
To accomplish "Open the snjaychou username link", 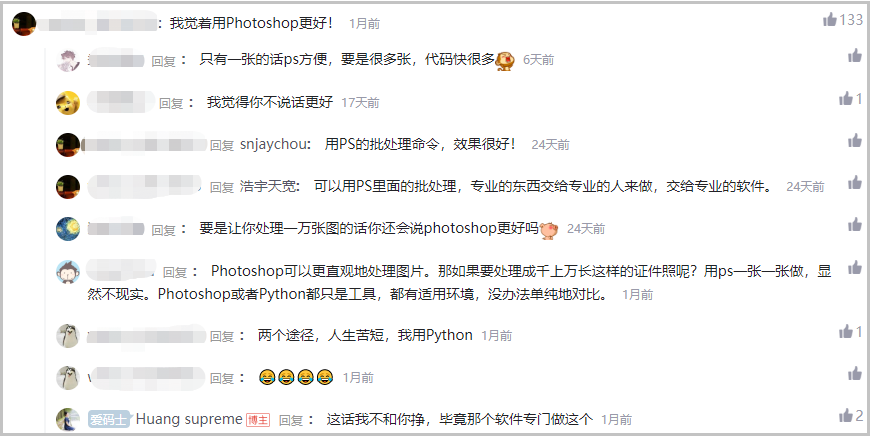I will pos(273,145).
